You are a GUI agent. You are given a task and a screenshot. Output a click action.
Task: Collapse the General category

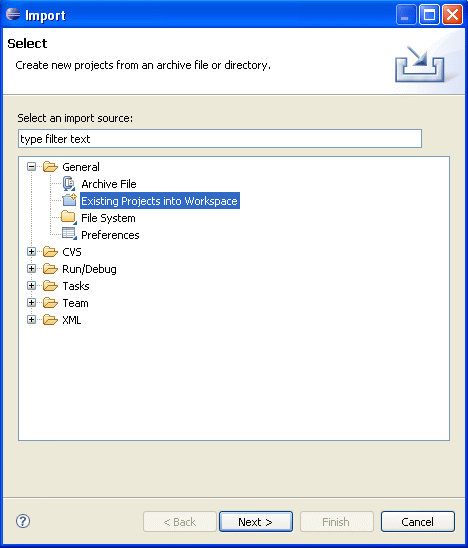[x=31, y=167]
